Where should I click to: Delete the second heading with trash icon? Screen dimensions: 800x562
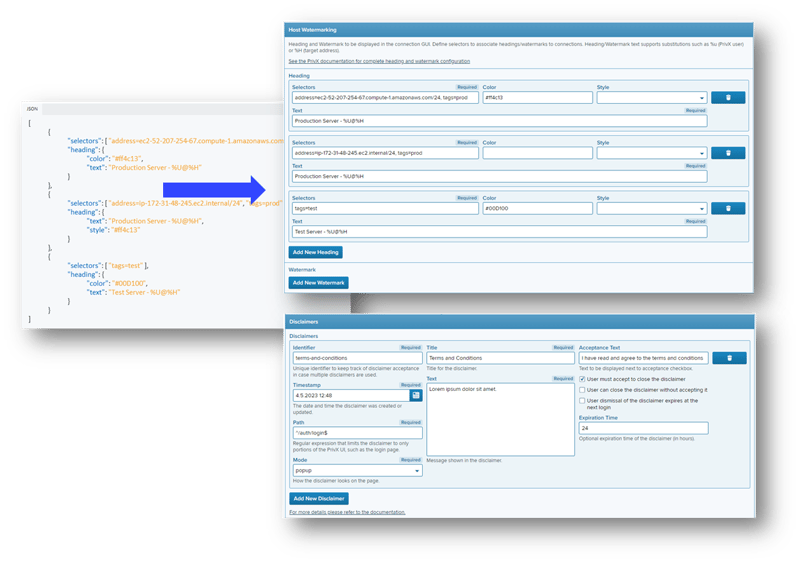(728, 153)
